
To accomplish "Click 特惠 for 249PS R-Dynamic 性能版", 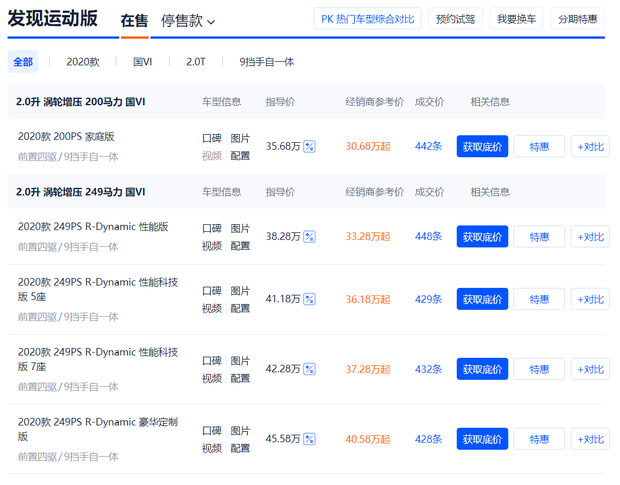I will click(539, 237).
